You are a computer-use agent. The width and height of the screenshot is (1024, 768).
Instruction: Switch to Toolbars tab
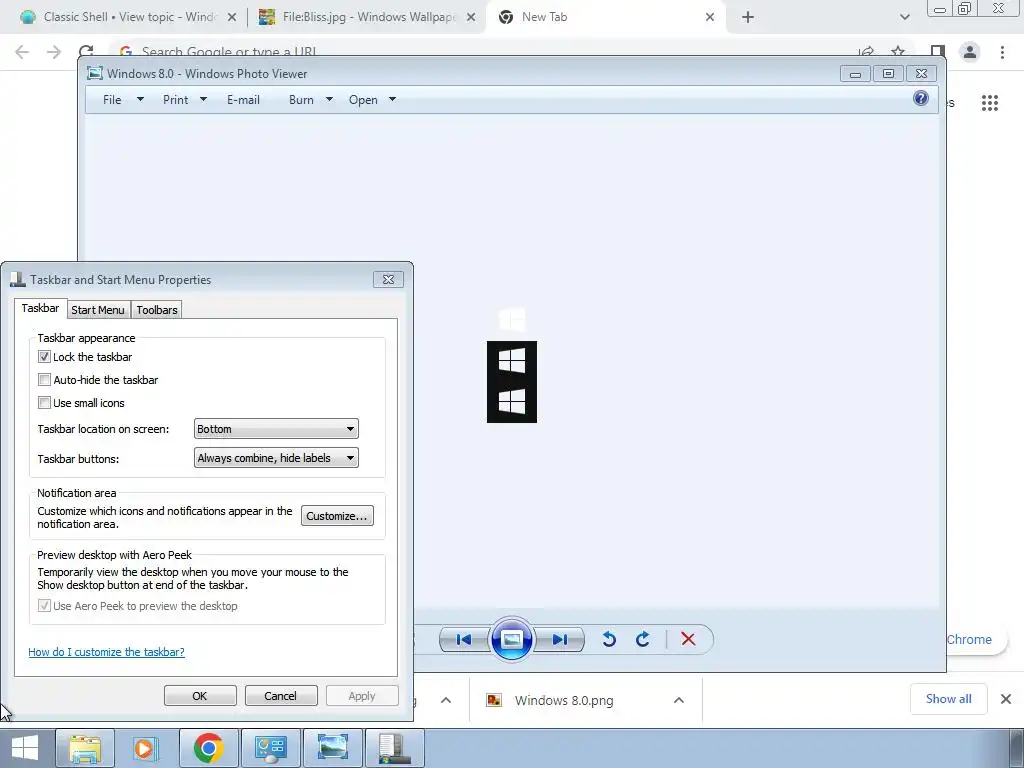[157, 310]
